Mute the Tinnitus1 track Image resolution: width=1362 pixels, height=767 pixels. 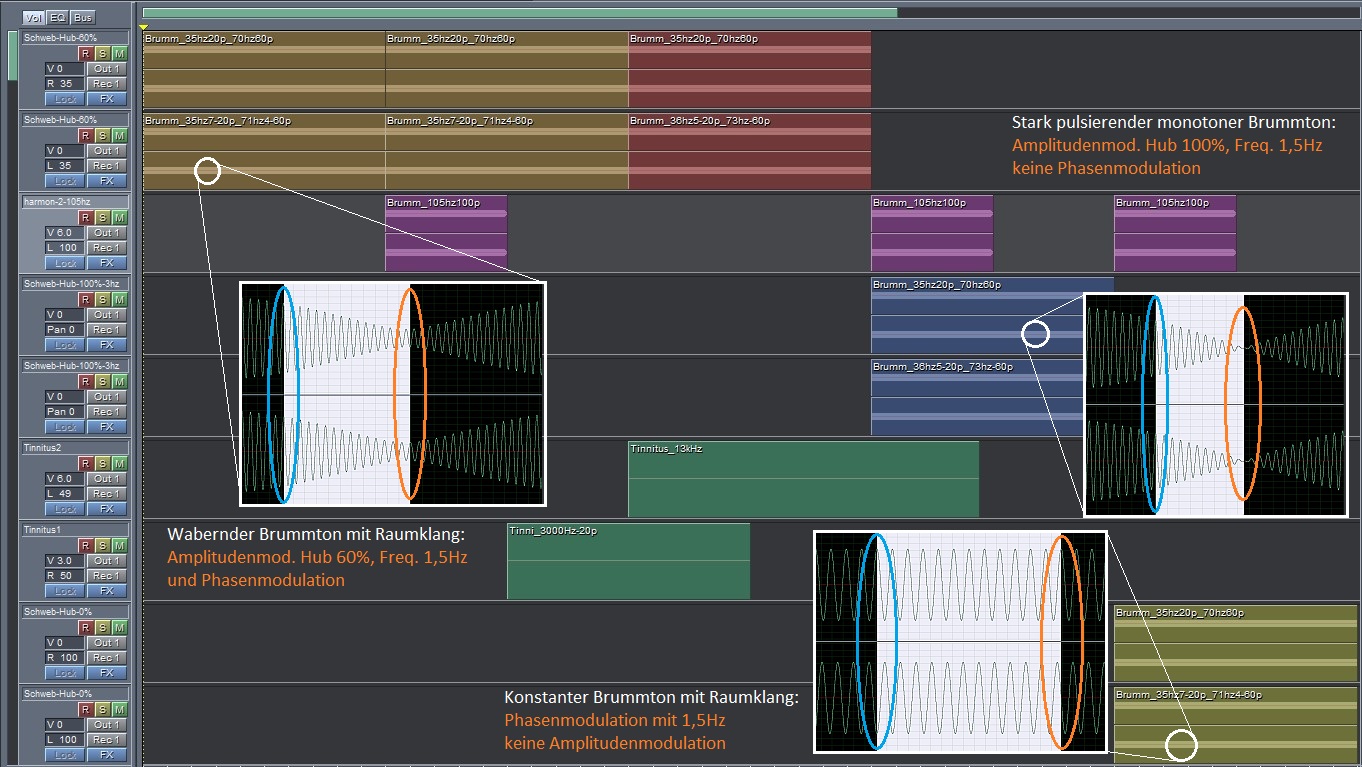pos(119,545)
